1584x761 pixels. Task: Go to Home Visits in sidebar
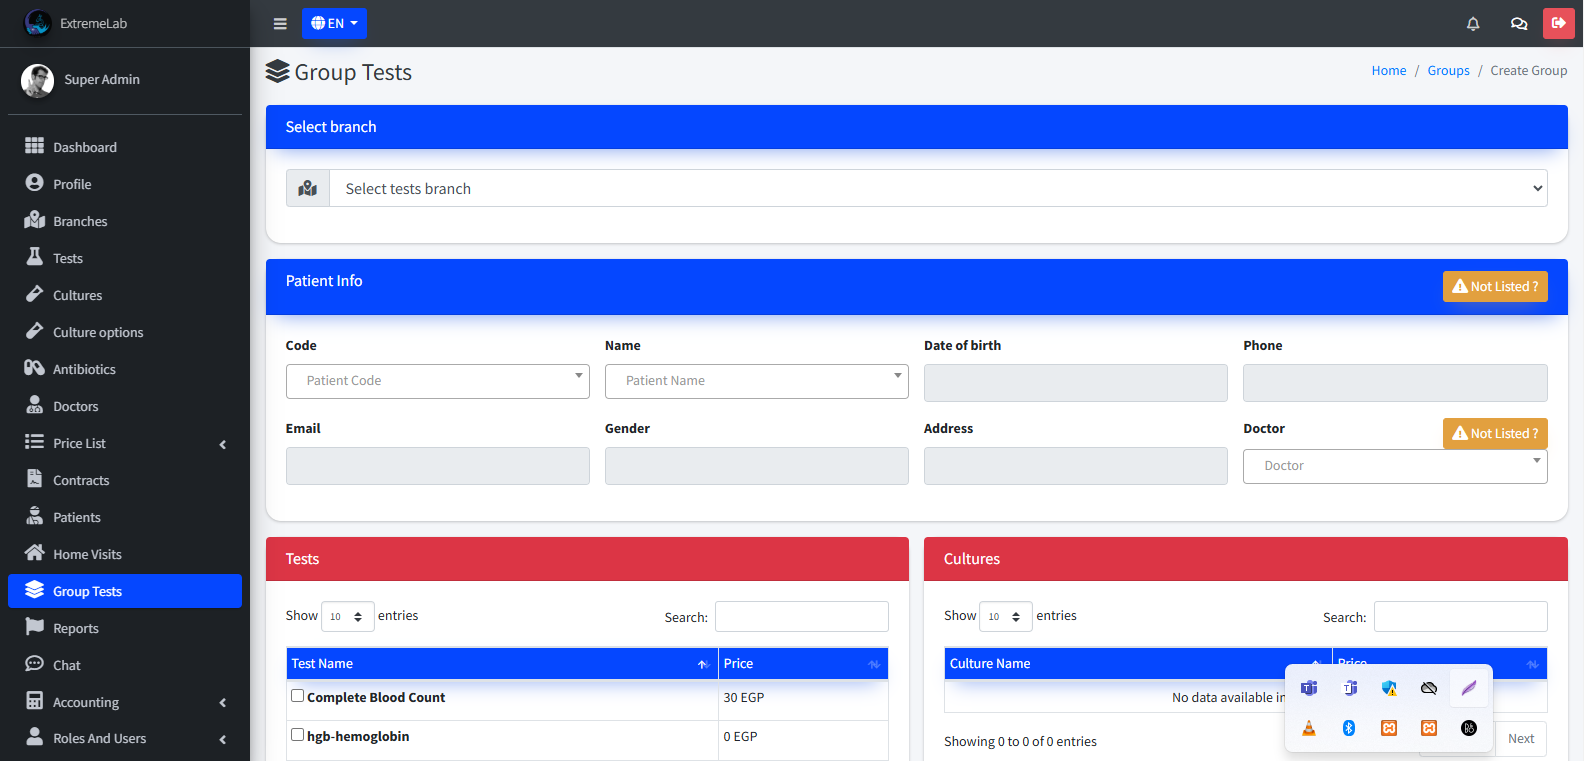tap(87, 554)
